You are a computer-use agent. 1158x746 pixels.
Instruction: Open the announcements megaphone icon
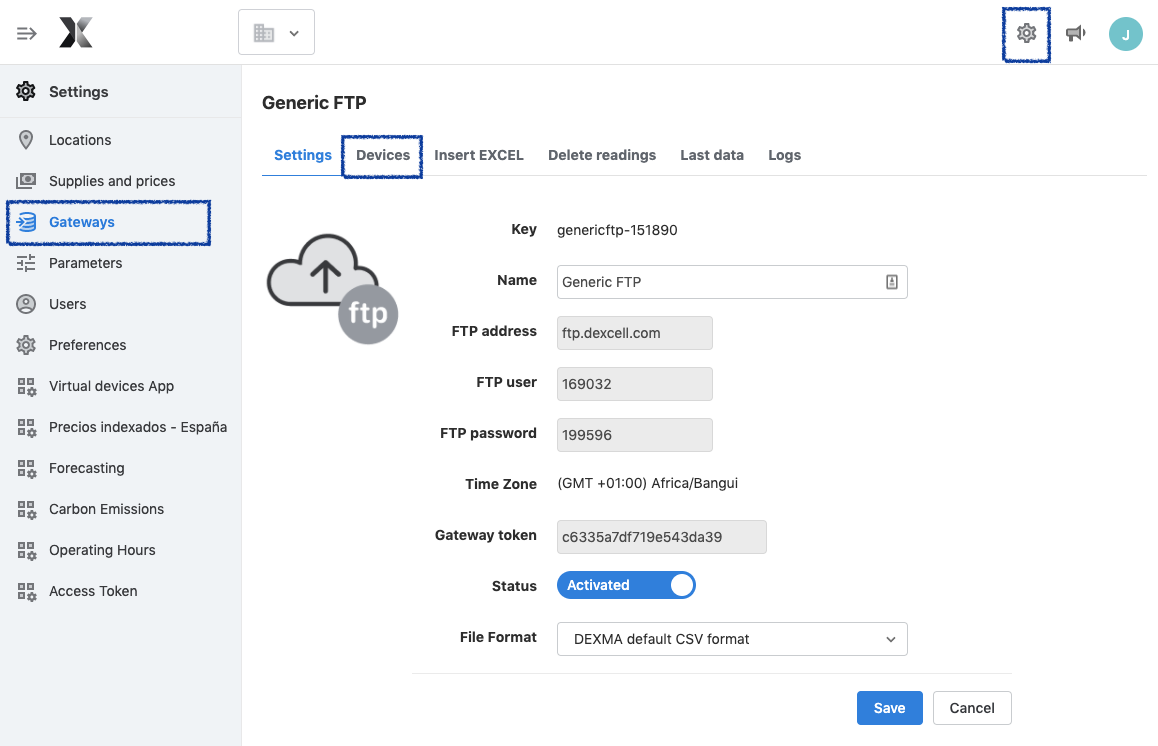point(1075,32)
